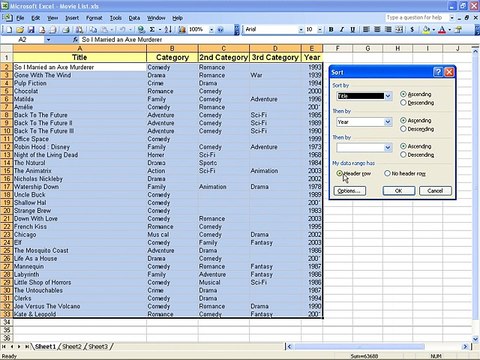
Task: Save the workbook with the floppy icon
Action: click(x=31, y=30)
